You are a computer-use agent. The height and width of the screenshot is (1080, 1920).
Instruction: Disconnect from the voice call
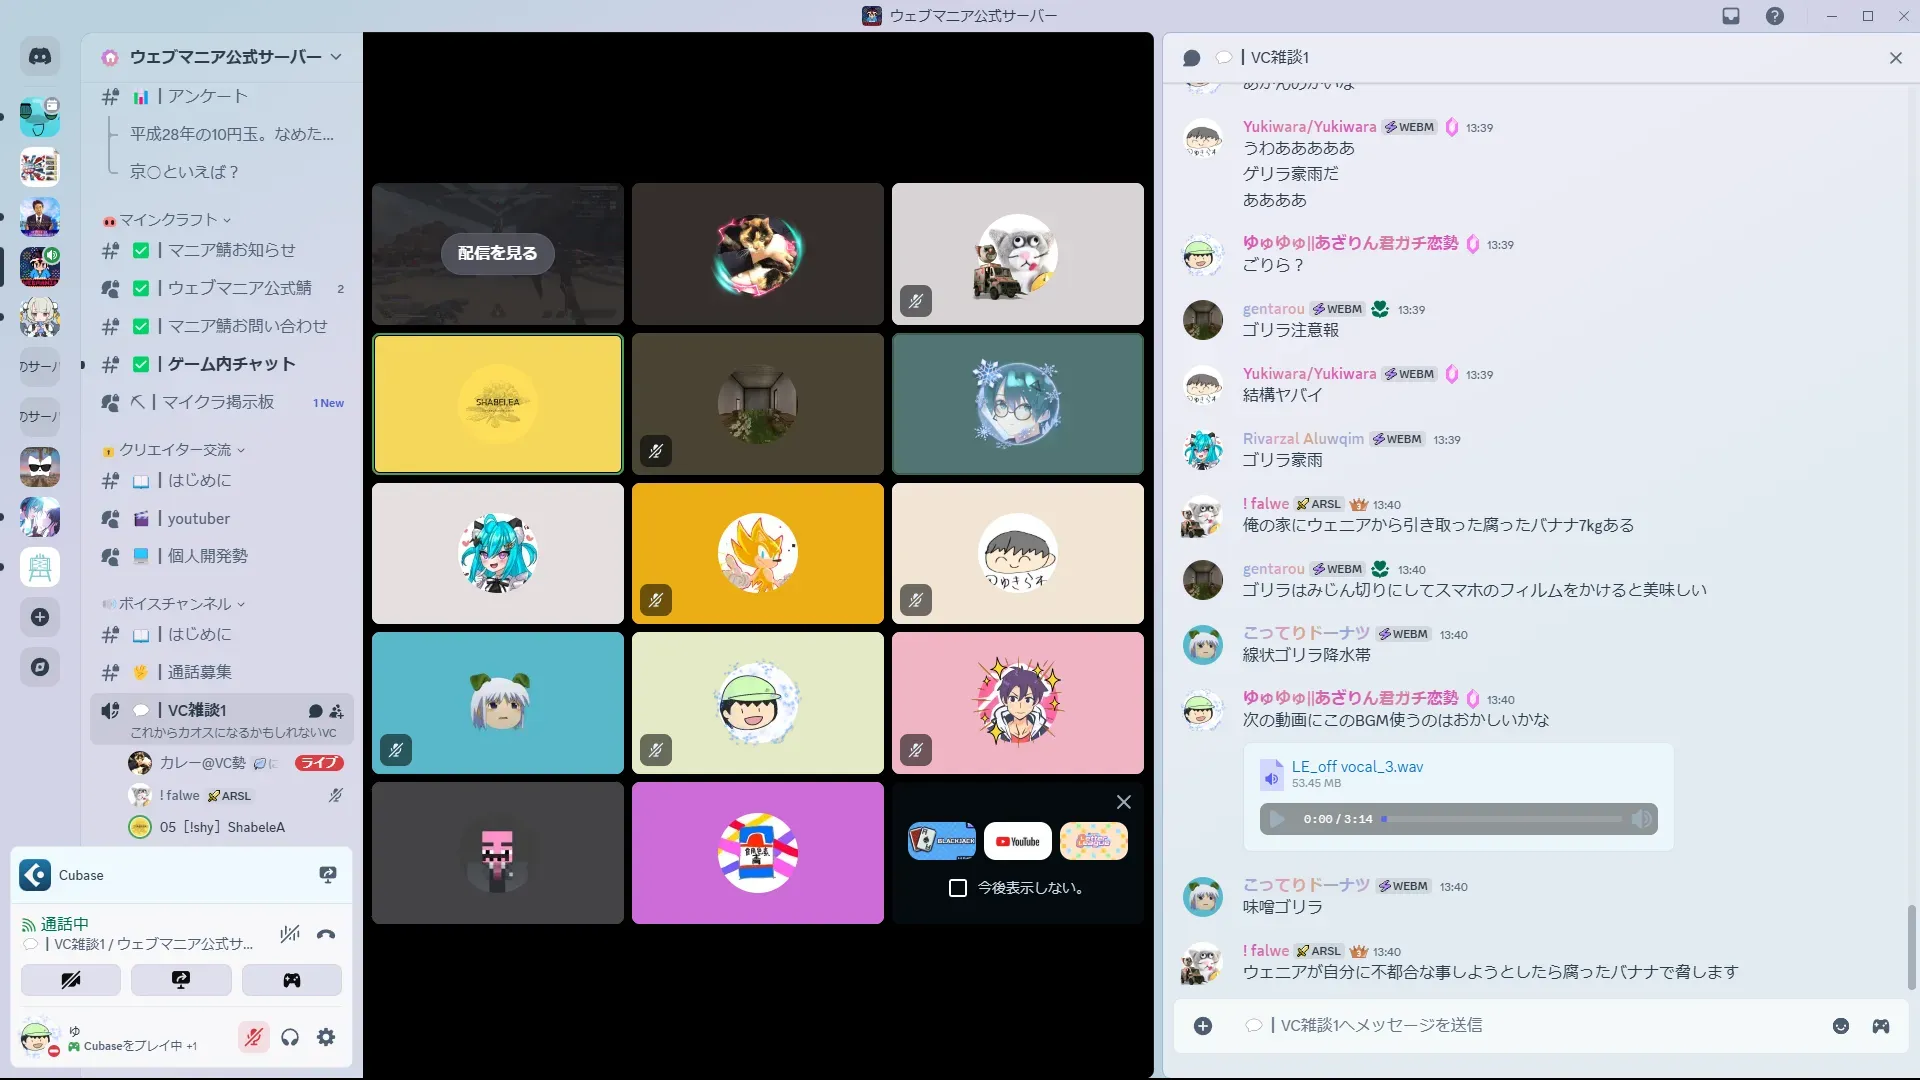(x=326, y=934)
